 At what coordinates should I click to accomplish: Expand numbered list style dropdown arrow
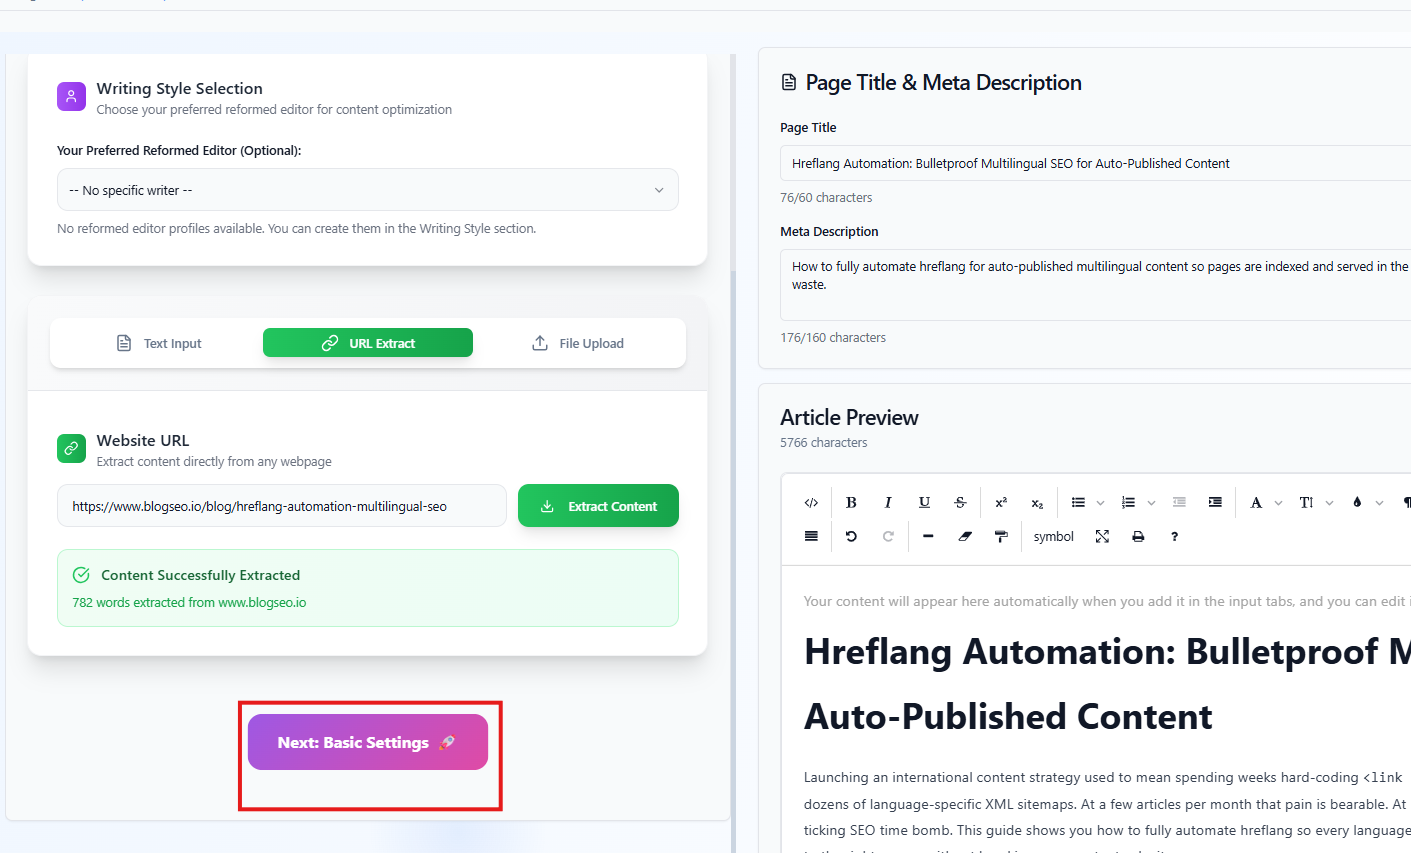click(1151, 503)
